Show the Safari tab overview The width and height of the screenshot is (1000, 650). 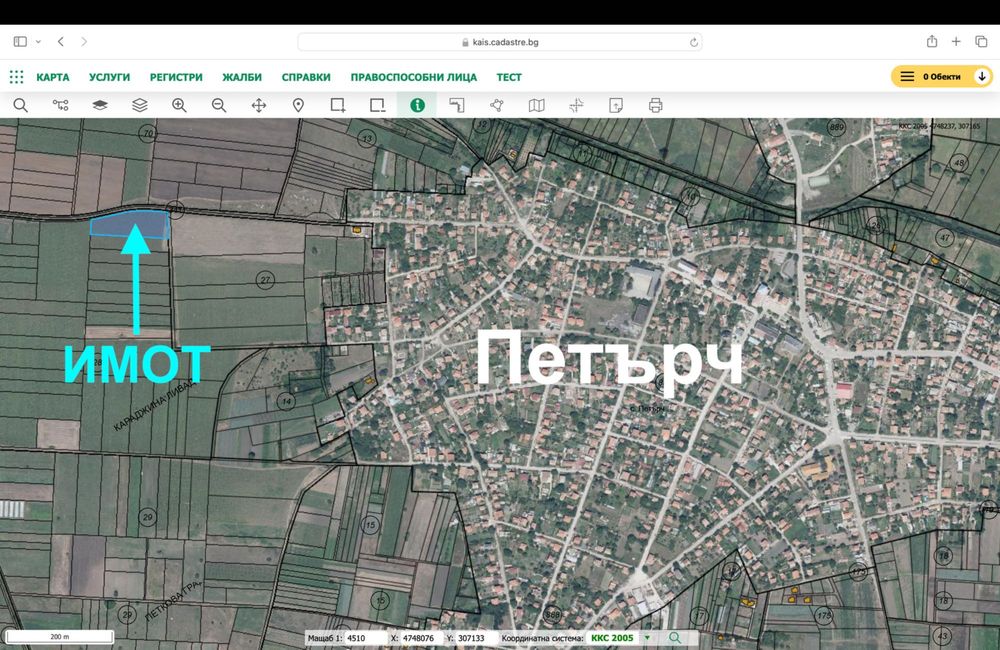(981, 41)
